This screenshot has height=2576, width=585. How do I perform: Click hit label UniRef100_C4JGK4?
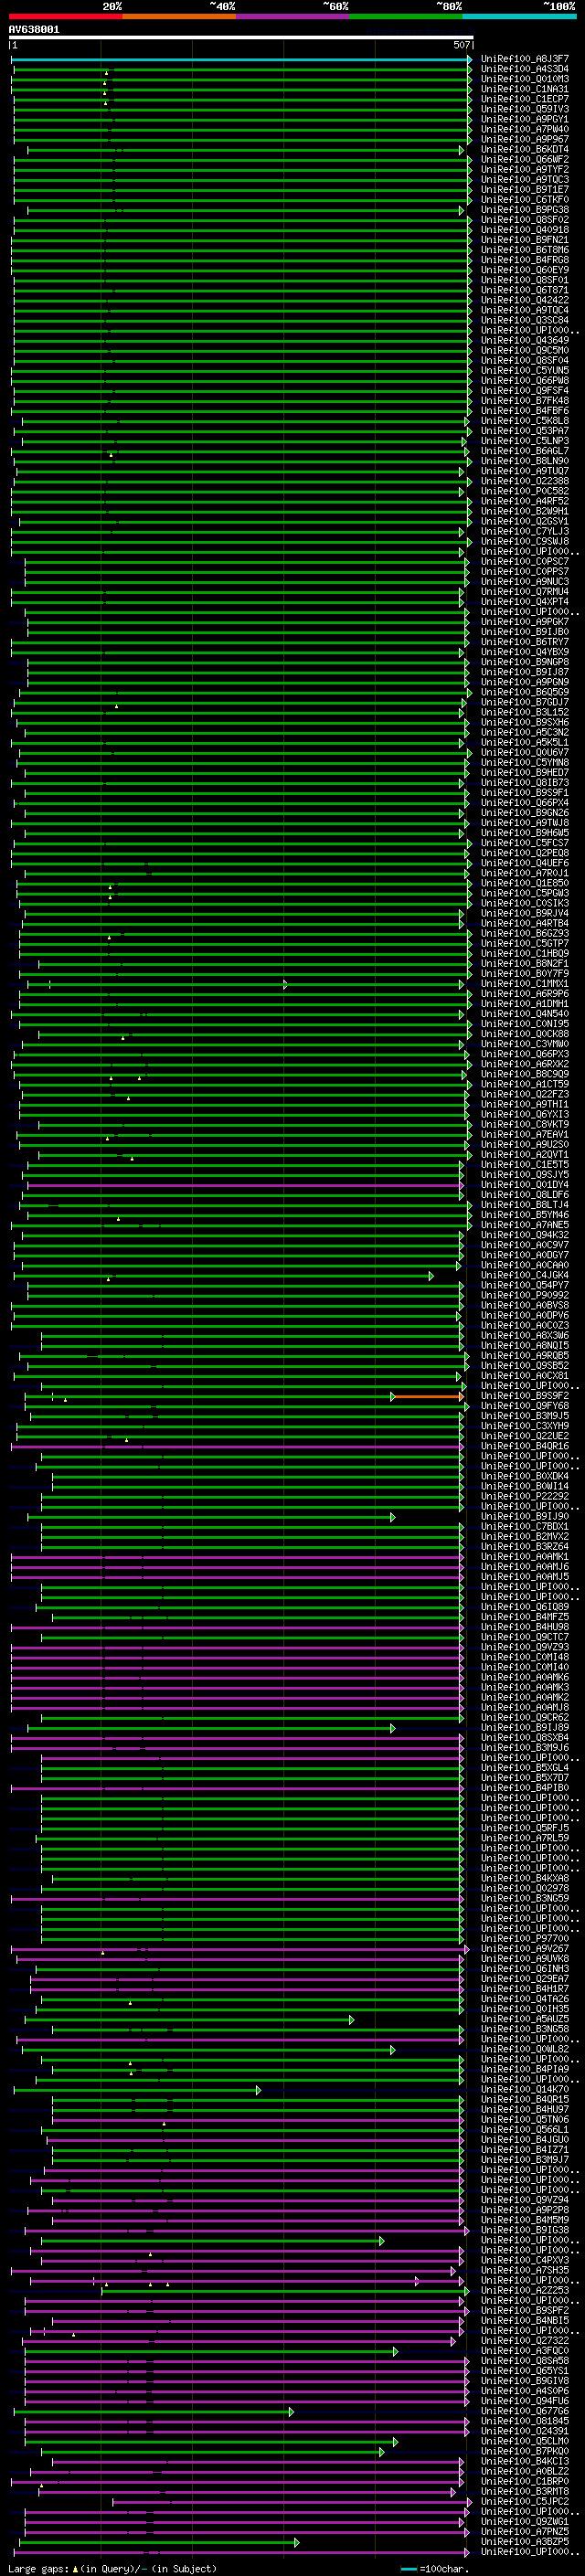coord(524,1275)
